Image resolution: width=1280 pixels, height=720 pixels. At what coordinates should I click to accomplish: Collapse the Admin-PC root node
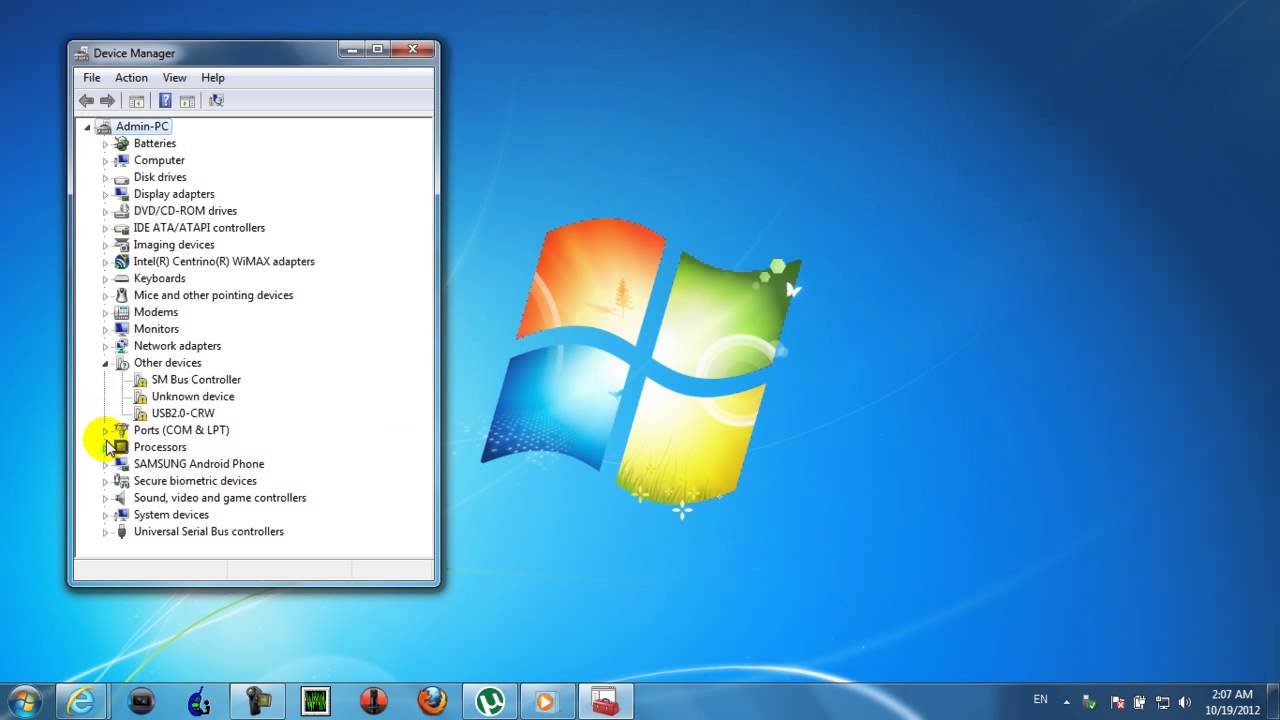(x=87, y=127)
